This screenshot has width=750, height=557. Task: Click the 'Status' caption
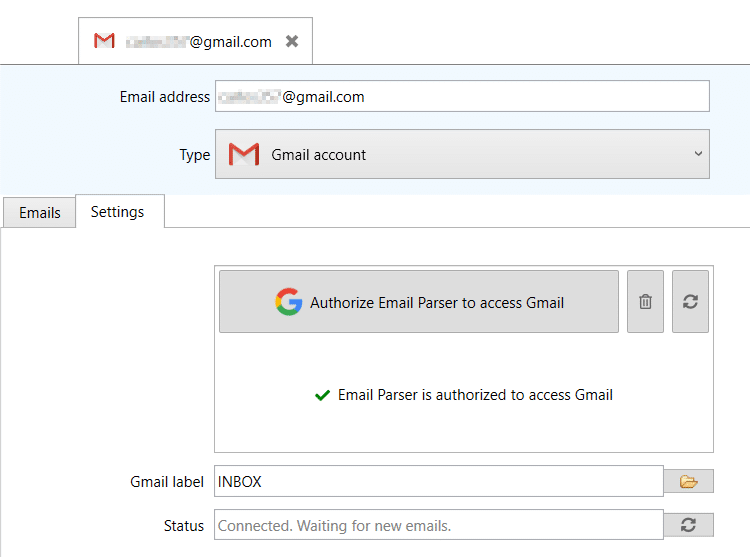click(184, 525)
